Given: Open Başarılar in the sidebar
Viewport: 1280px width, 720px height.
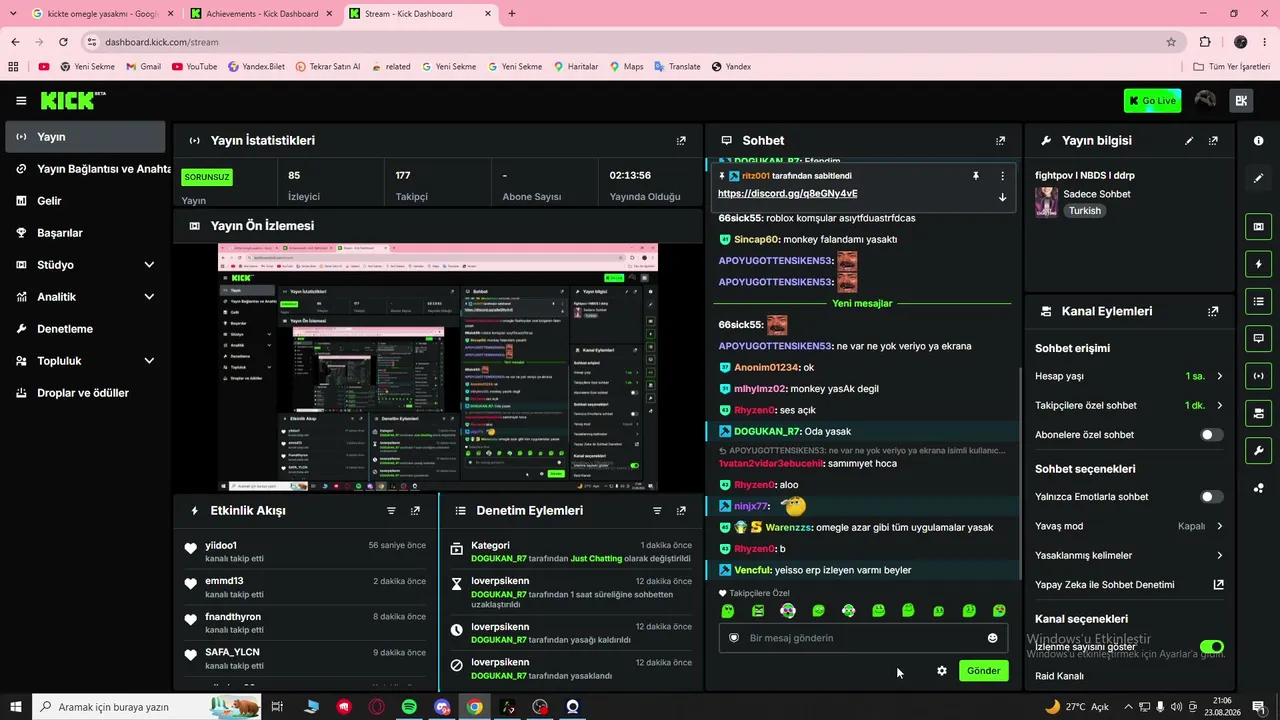Looking at the screenshot, I should tap(85, 233).
